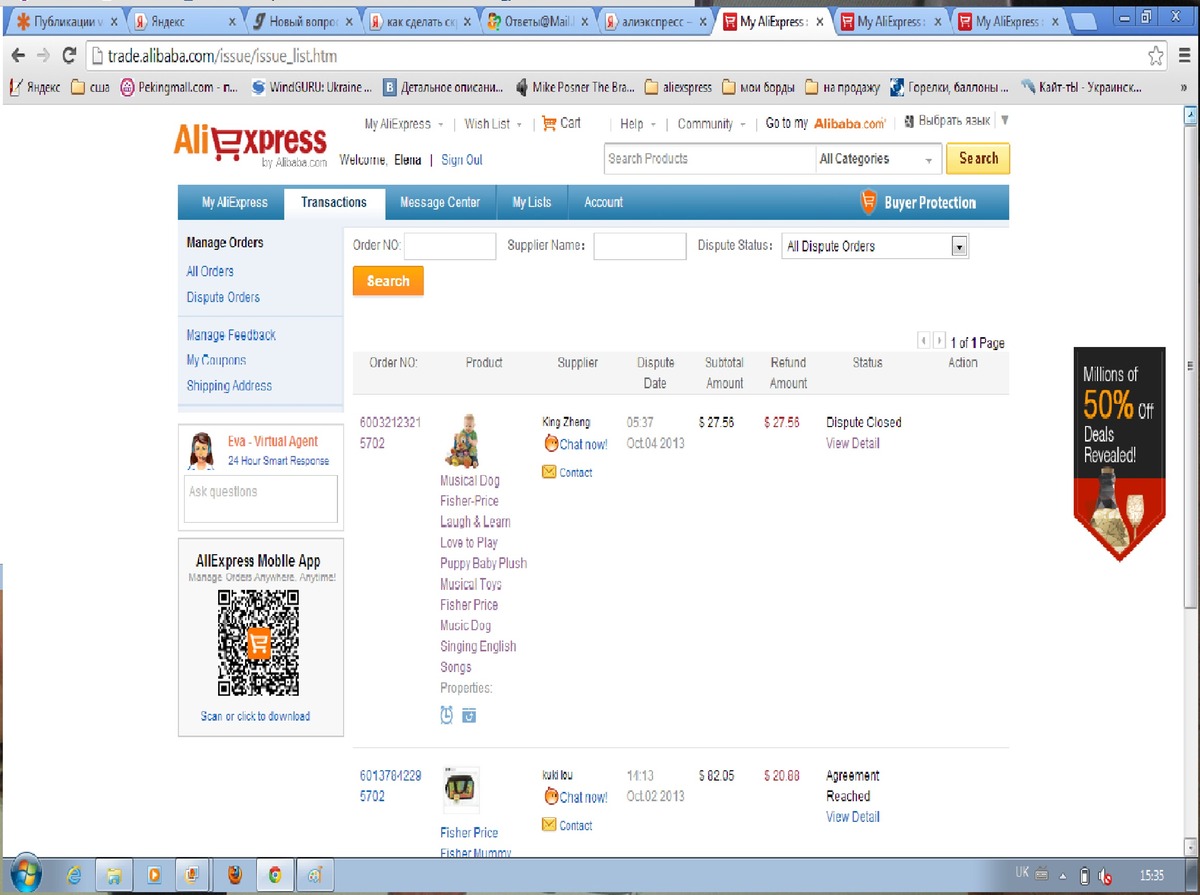
Task: Expand the Wish List dropdown
Action: 493,124
